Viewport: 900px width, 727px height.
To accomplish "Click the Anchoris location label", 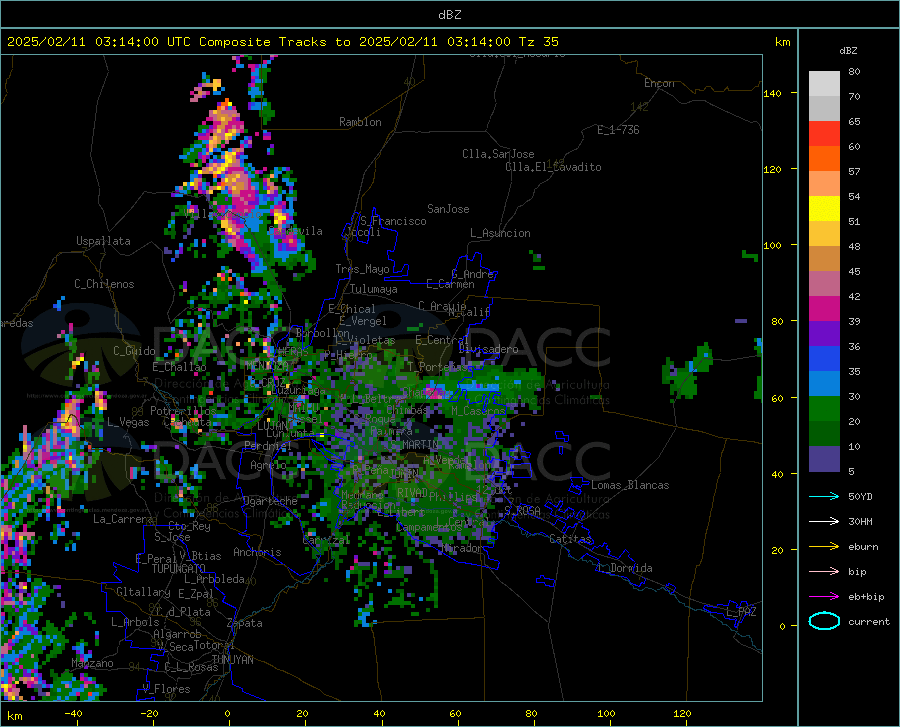I will 257,552.
